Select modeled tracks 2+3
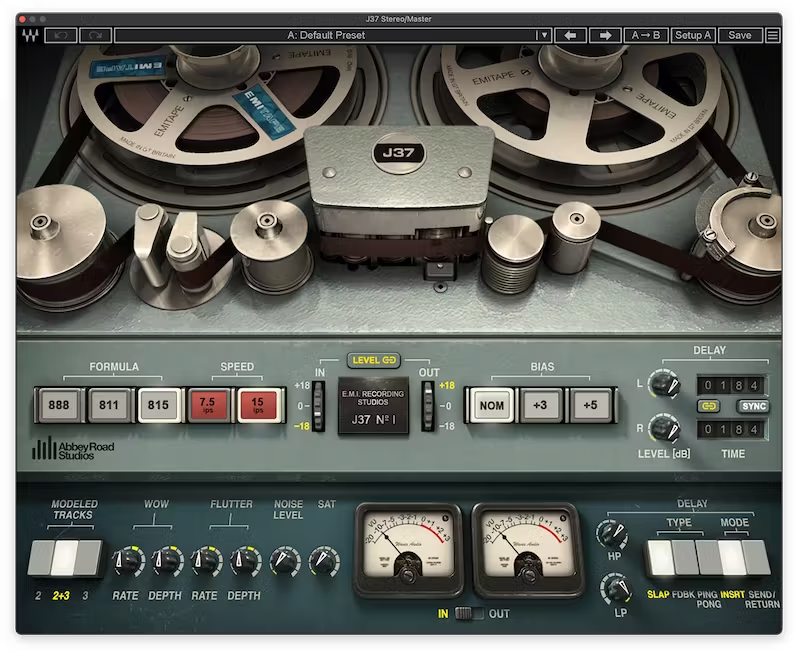 tap(65, 558)
